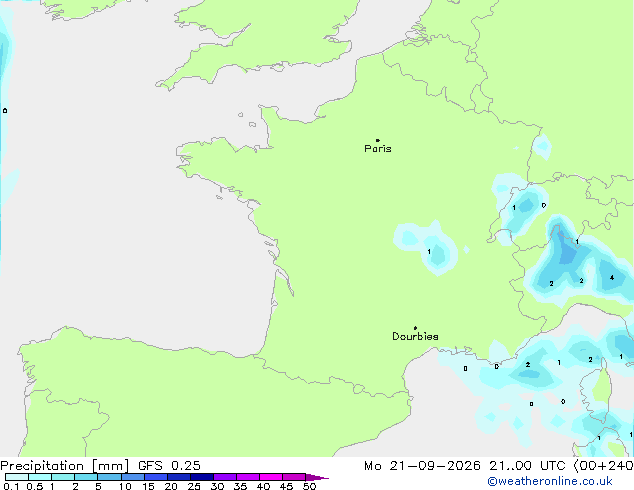The height and width of the screenshot is (490, 634).
Task: Pick the 25 mm dark navy legend swatch
Action: pyautogui.click(x=202, y=477)
